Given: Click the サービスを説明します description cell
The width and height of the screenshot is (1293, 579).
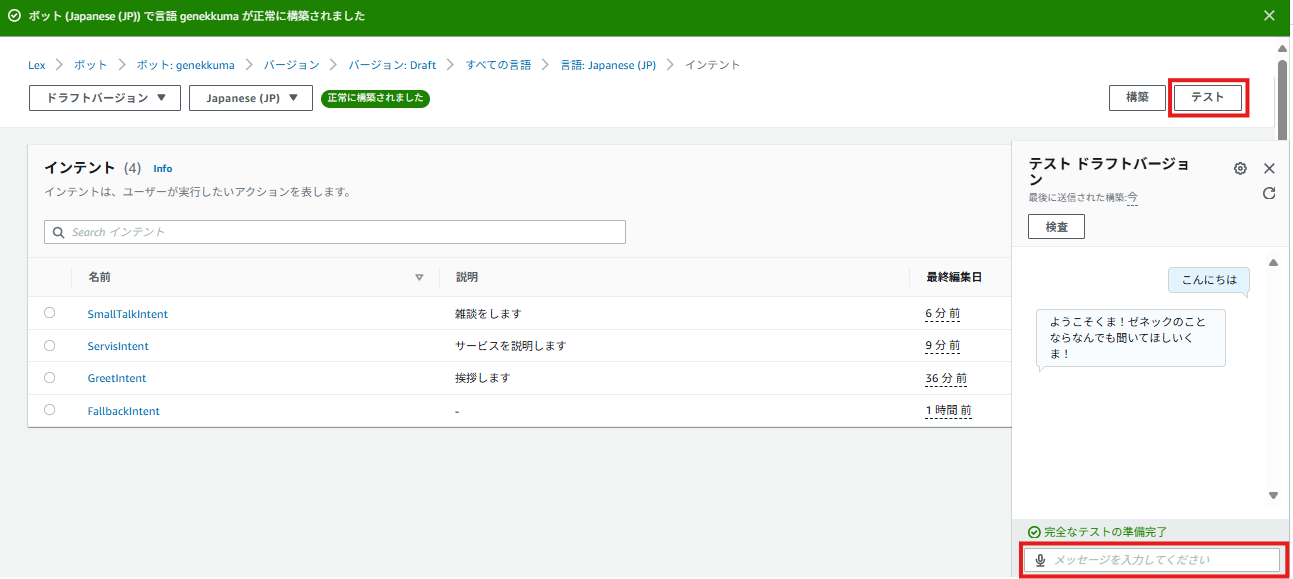Looking at the screenshot, I should [511, 346].
